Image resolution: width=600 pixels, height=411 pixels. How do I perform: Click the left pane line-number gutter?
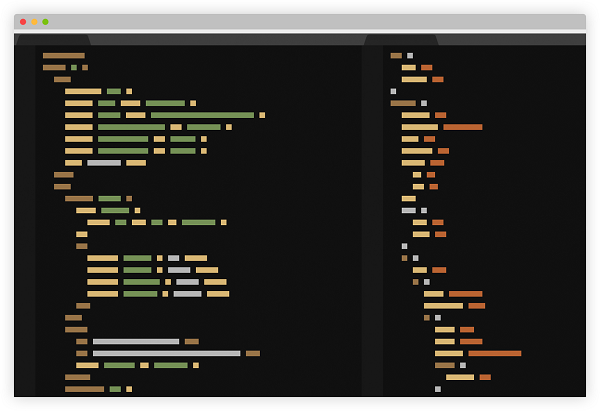(25, 220)
